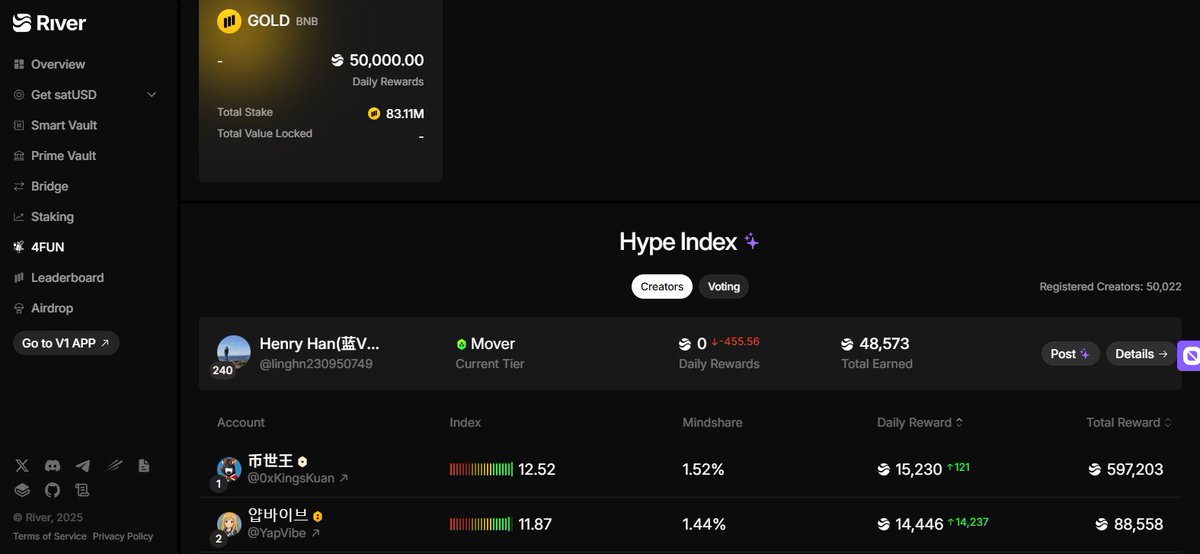The image size is (1200, 554).
Task: Click Henry Han's profile avatar
Action: [x=233, y=352]
